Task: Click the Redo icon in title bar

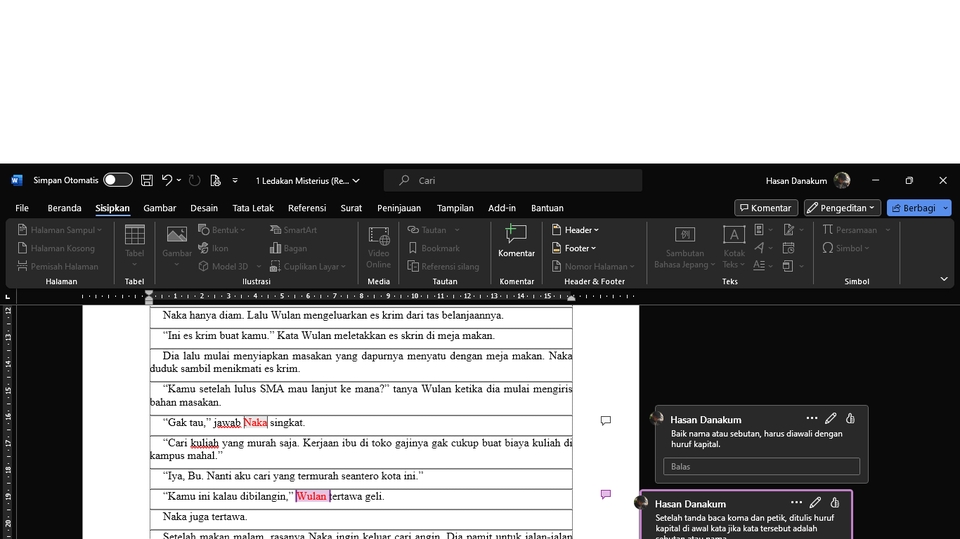Action: [194, 180]
